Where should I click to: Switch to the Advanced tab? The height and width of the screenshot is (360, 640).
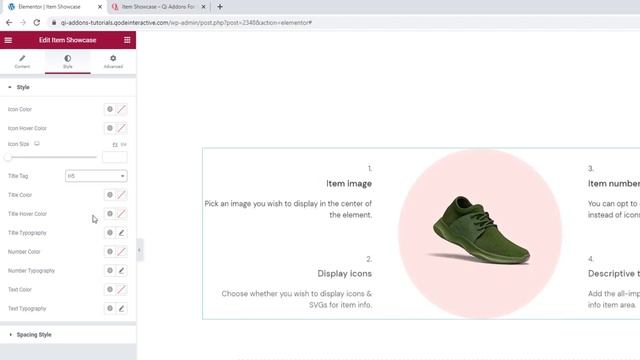point(113,62)
